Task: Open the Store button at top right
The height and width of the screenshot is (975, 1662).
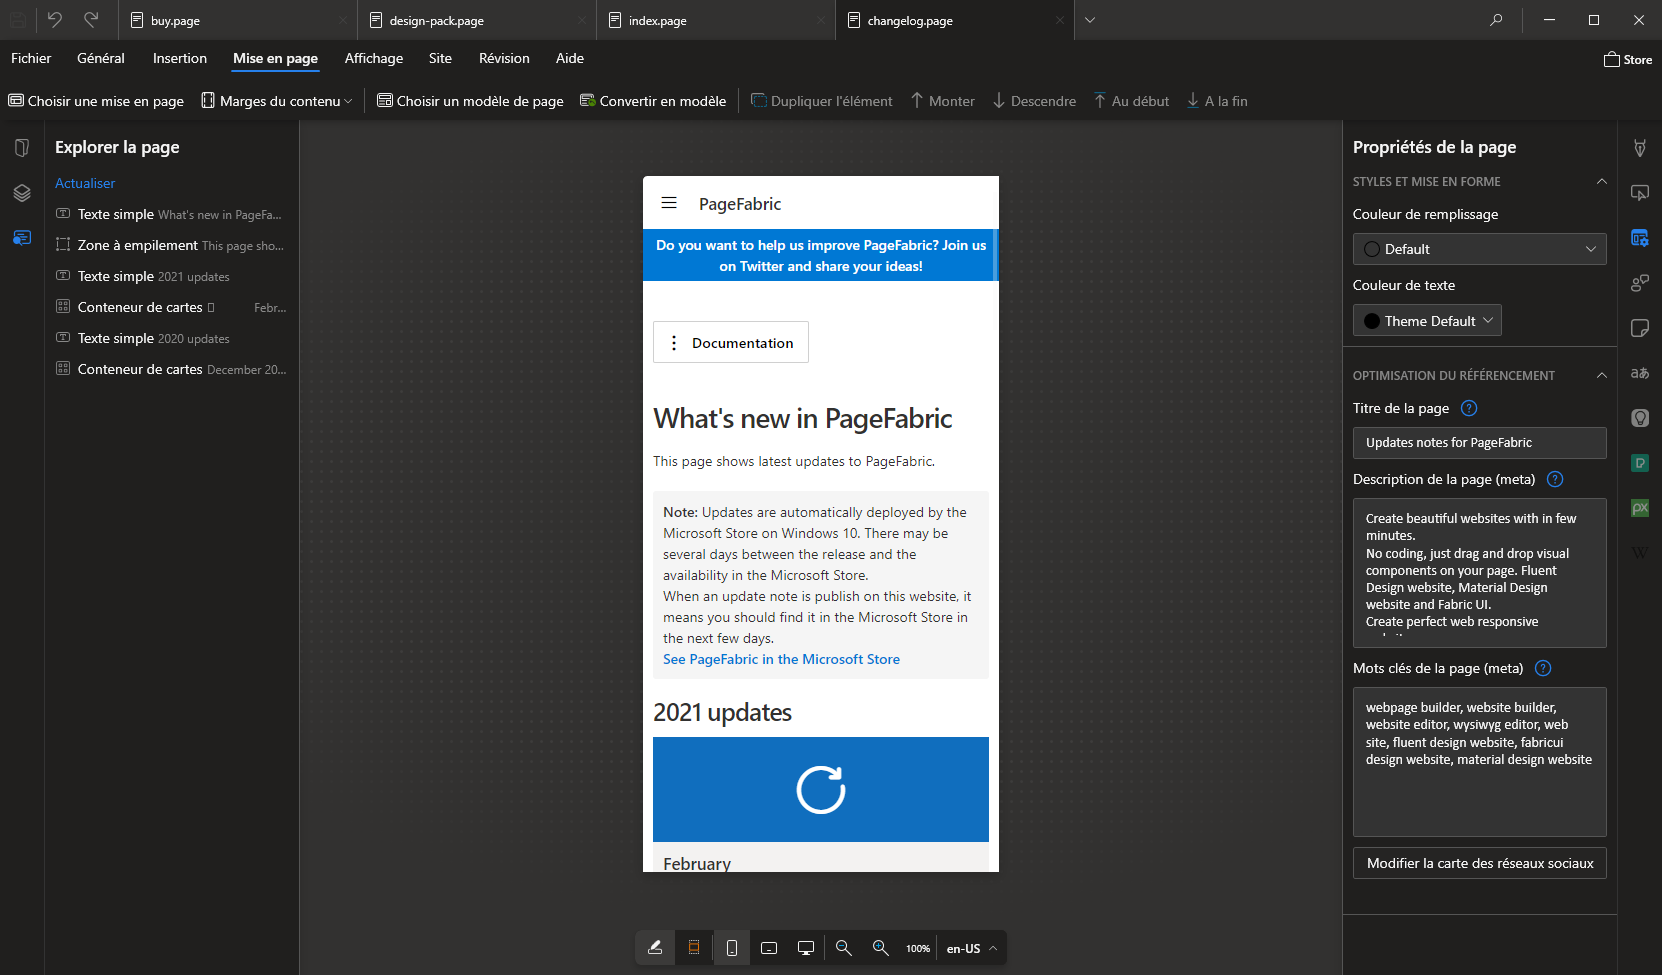Action: pyautogui.click(x=1628, y=60)
